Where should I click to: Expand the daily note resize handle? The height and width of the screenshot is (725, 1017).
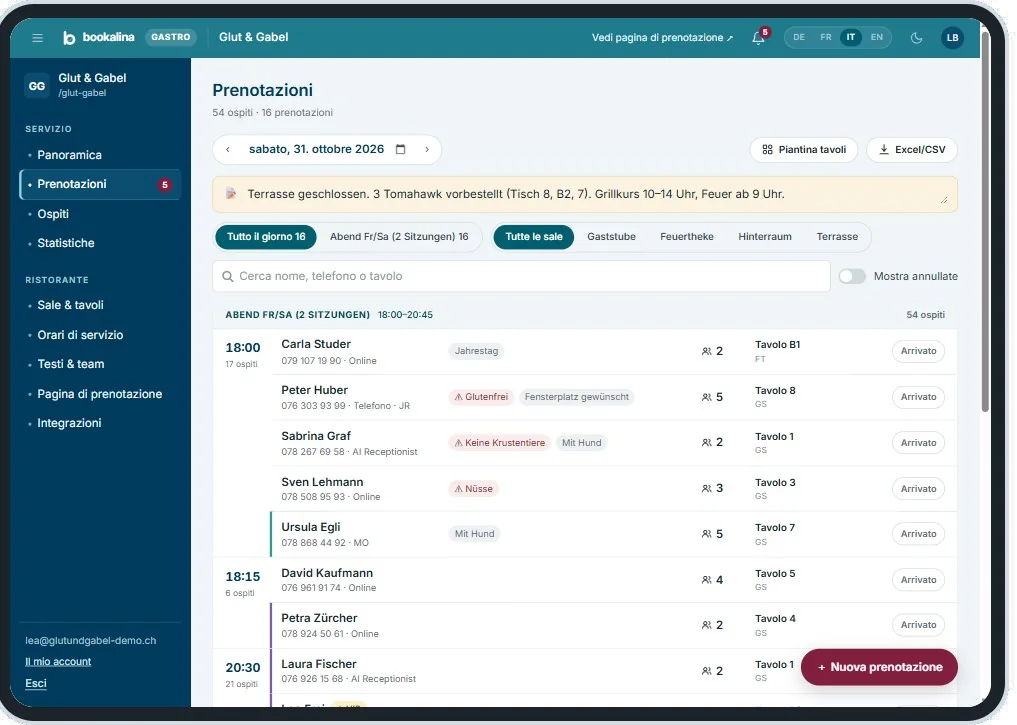click(x=944, y=200)
